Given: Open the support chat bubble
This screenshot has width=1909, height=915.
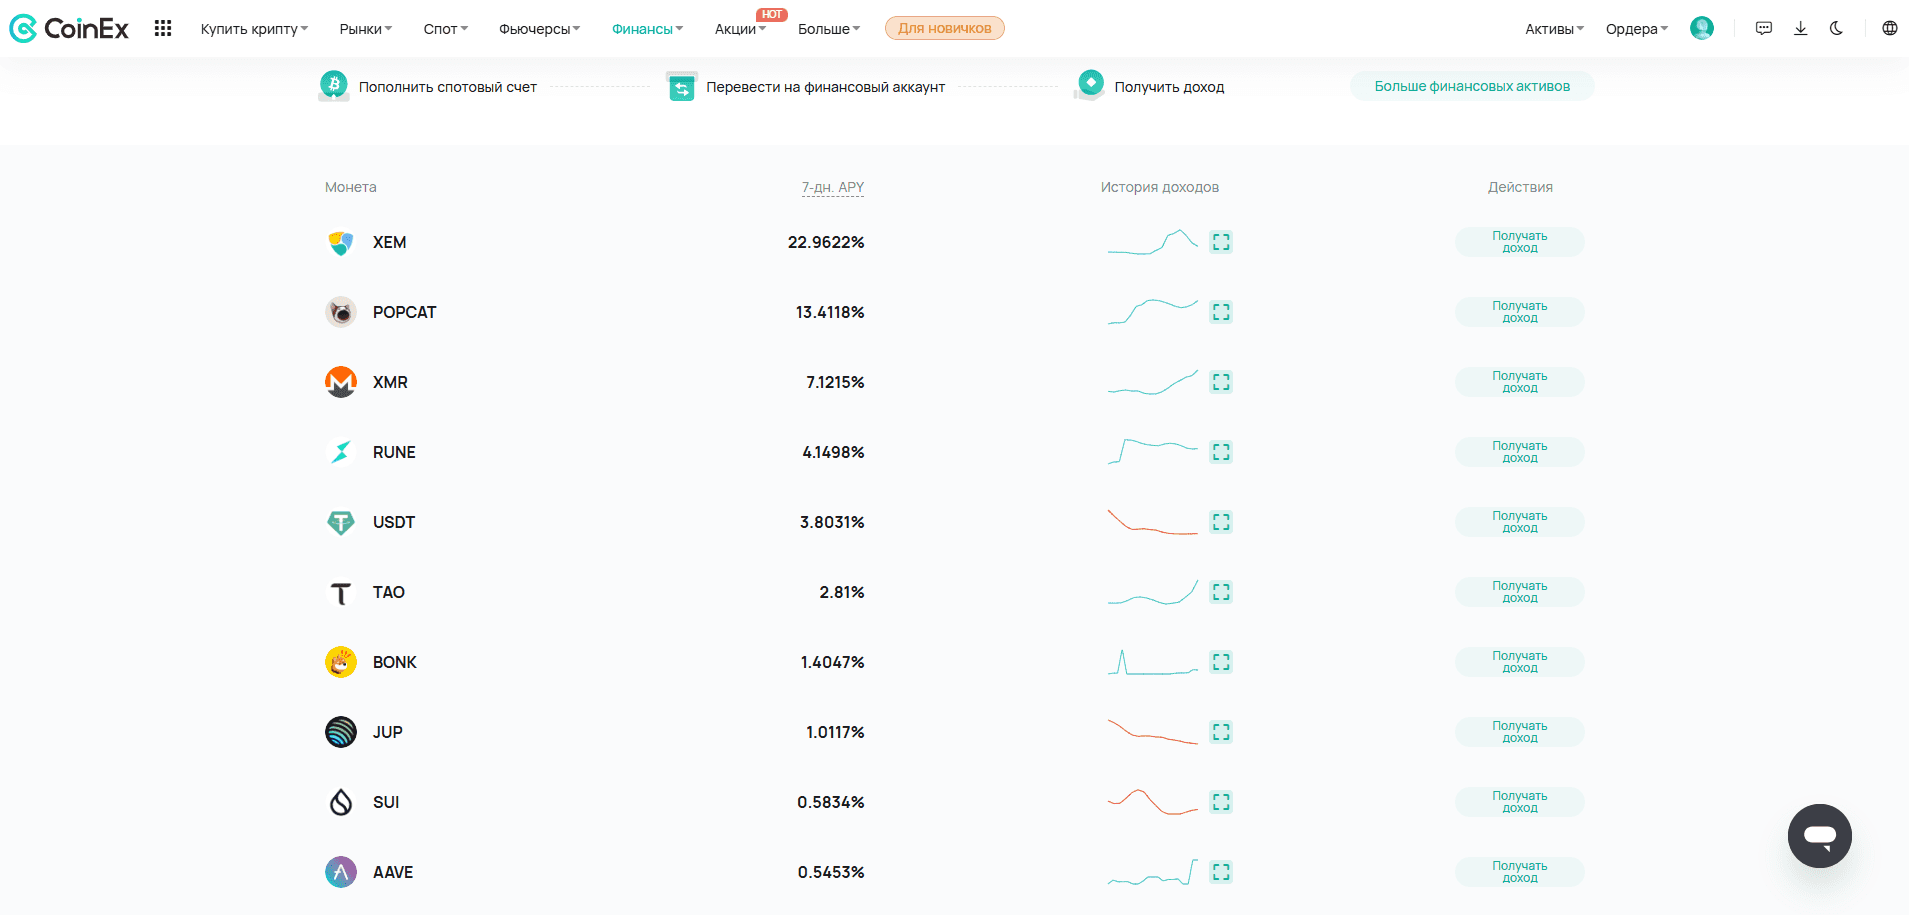Looking at the screenshot, I should [x=1820, y=836].
